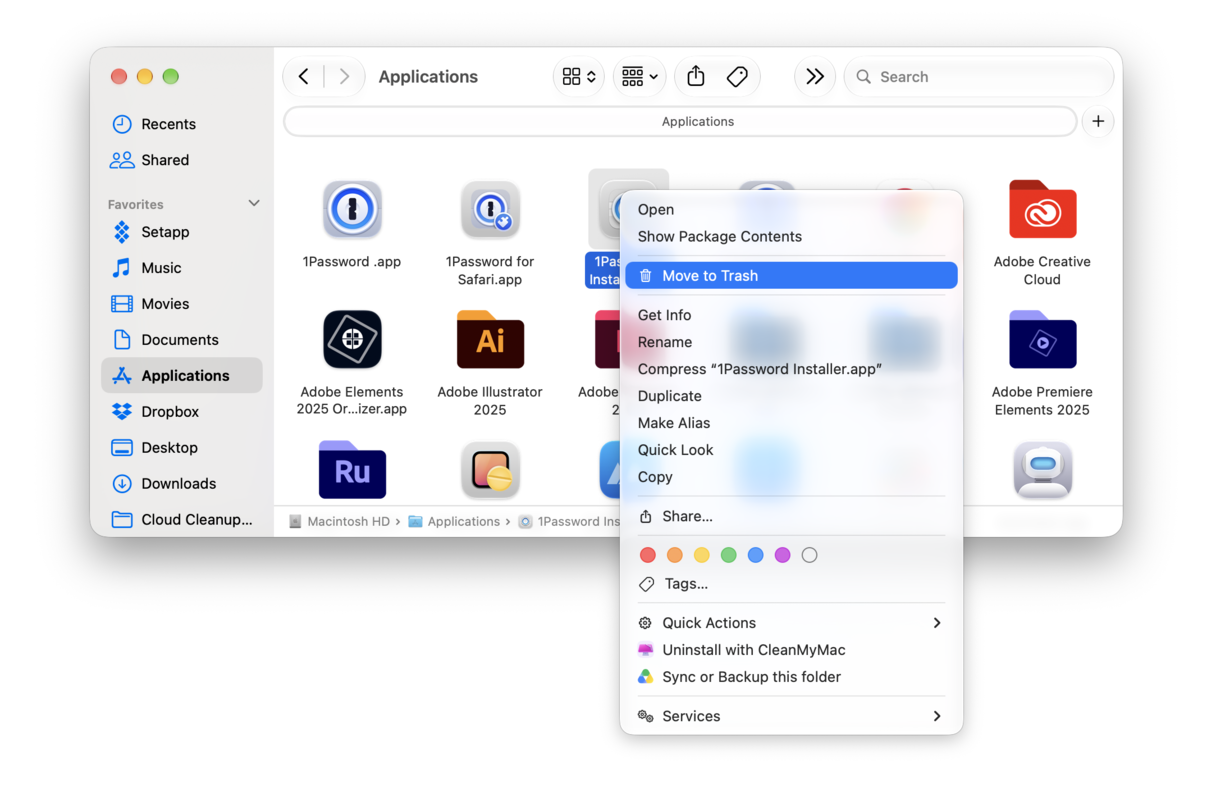
Task: Select the Adobe Illustrator 2025 folder icon
Action: [x=490, y=340]
